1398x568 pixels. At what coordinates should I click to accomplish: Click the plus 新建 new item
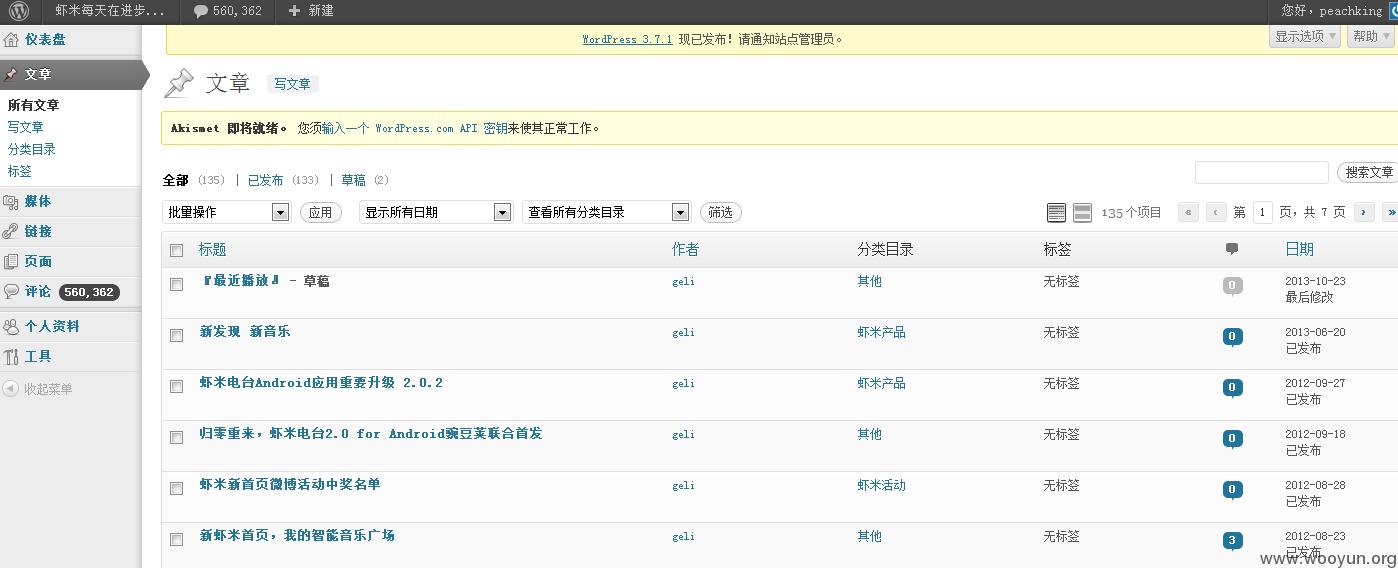click(x=311, y=11)
